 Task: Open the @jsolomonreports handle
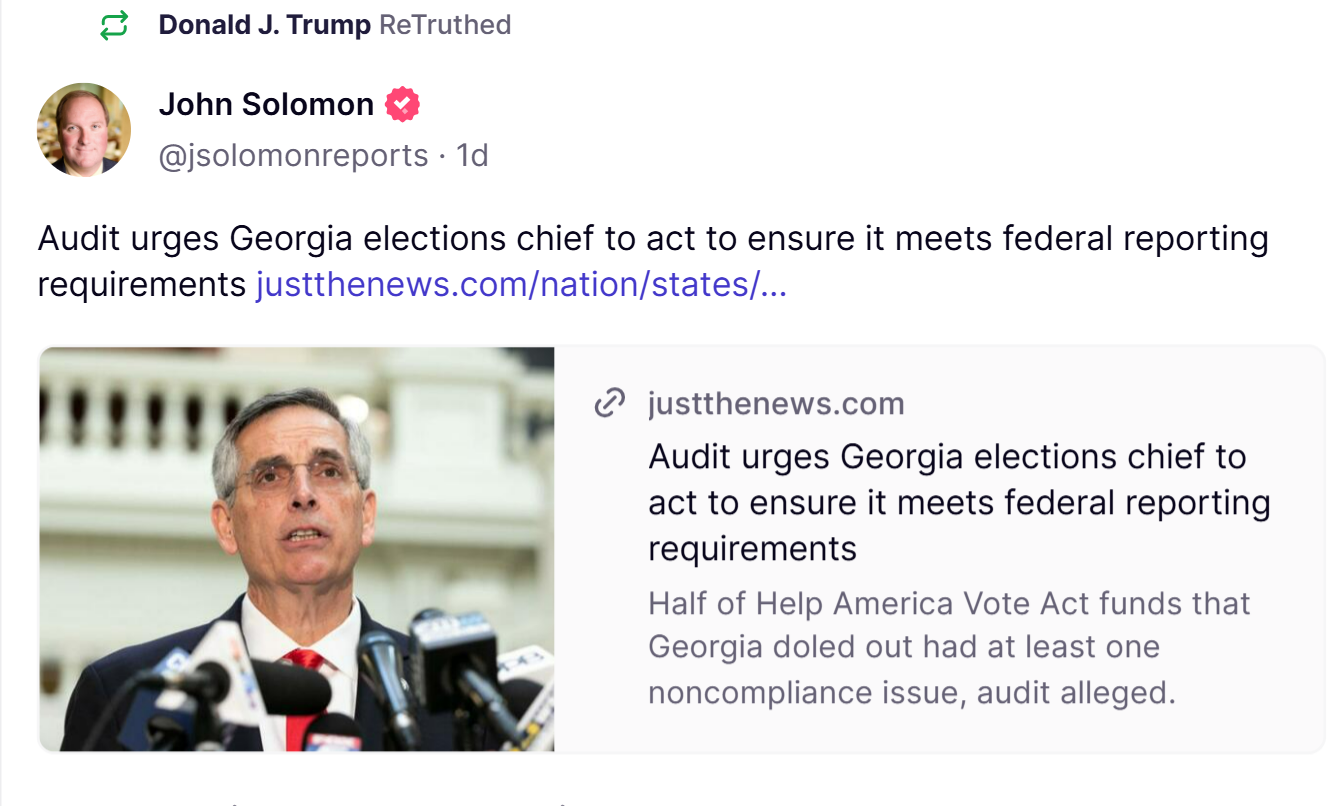(x=293, y=156)
